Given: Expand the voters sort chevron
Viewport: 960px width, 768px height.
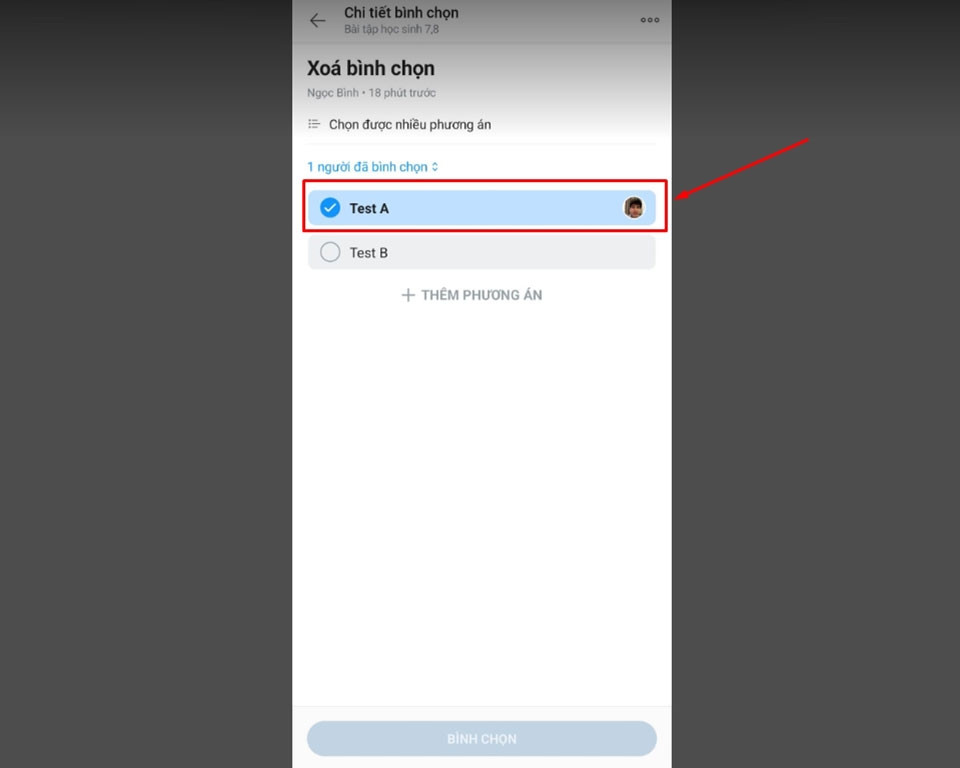Looking at the screenshot, I should 435,167.
